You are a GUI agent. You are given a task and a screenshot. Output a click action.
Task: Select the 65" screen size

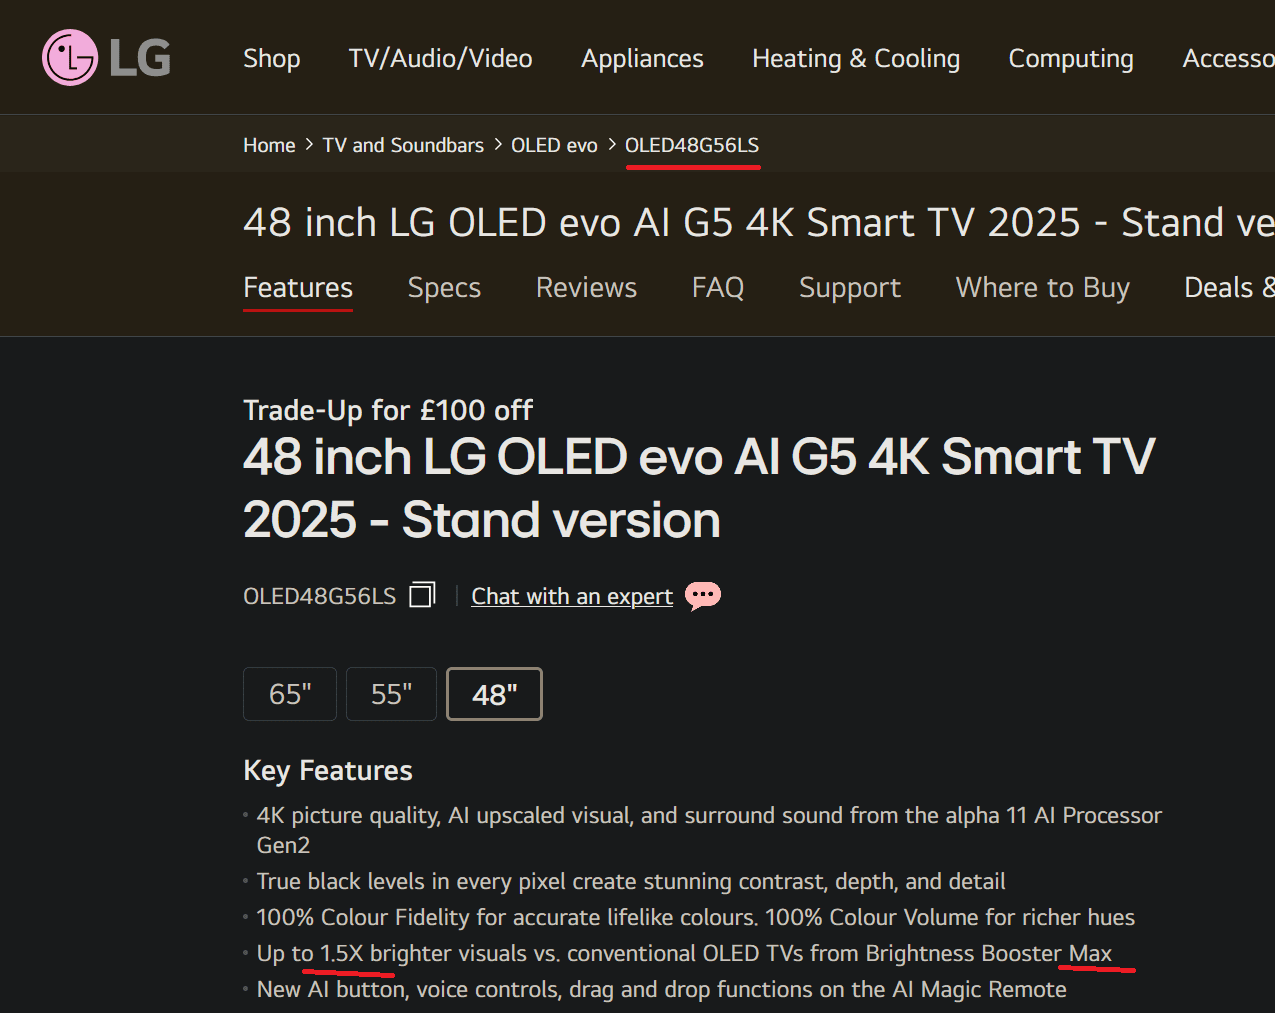(x=290, y=694)
